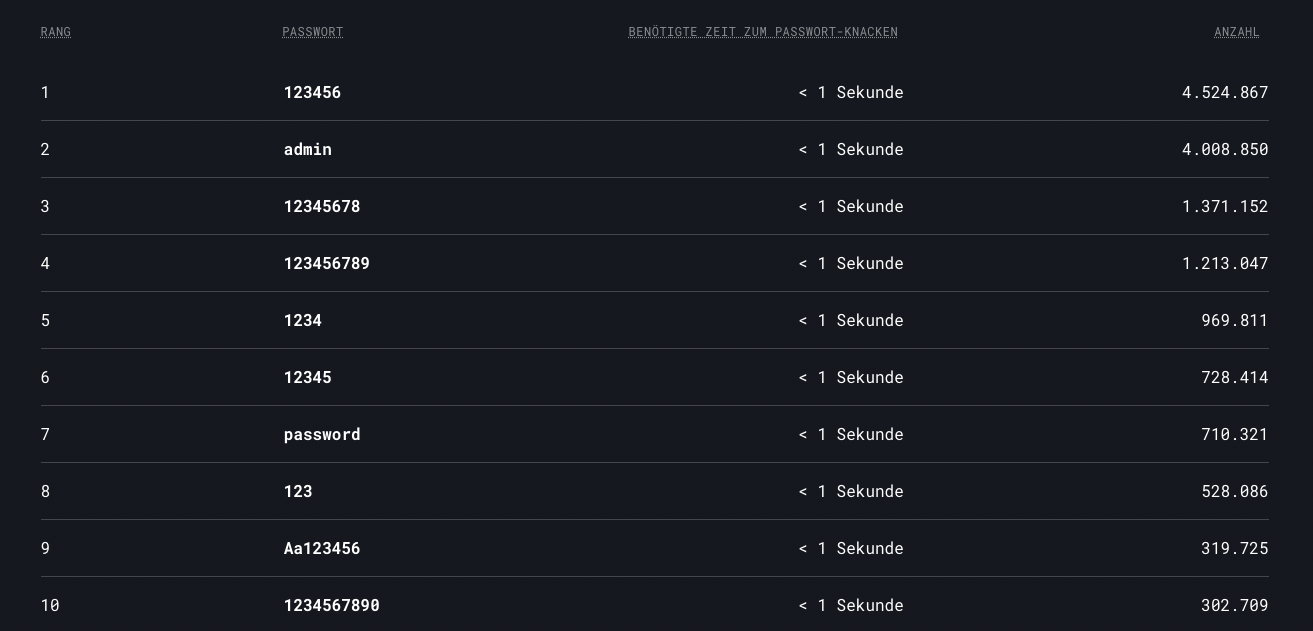
Task: Click the crack time in row 3
Action: pos(851,206)
